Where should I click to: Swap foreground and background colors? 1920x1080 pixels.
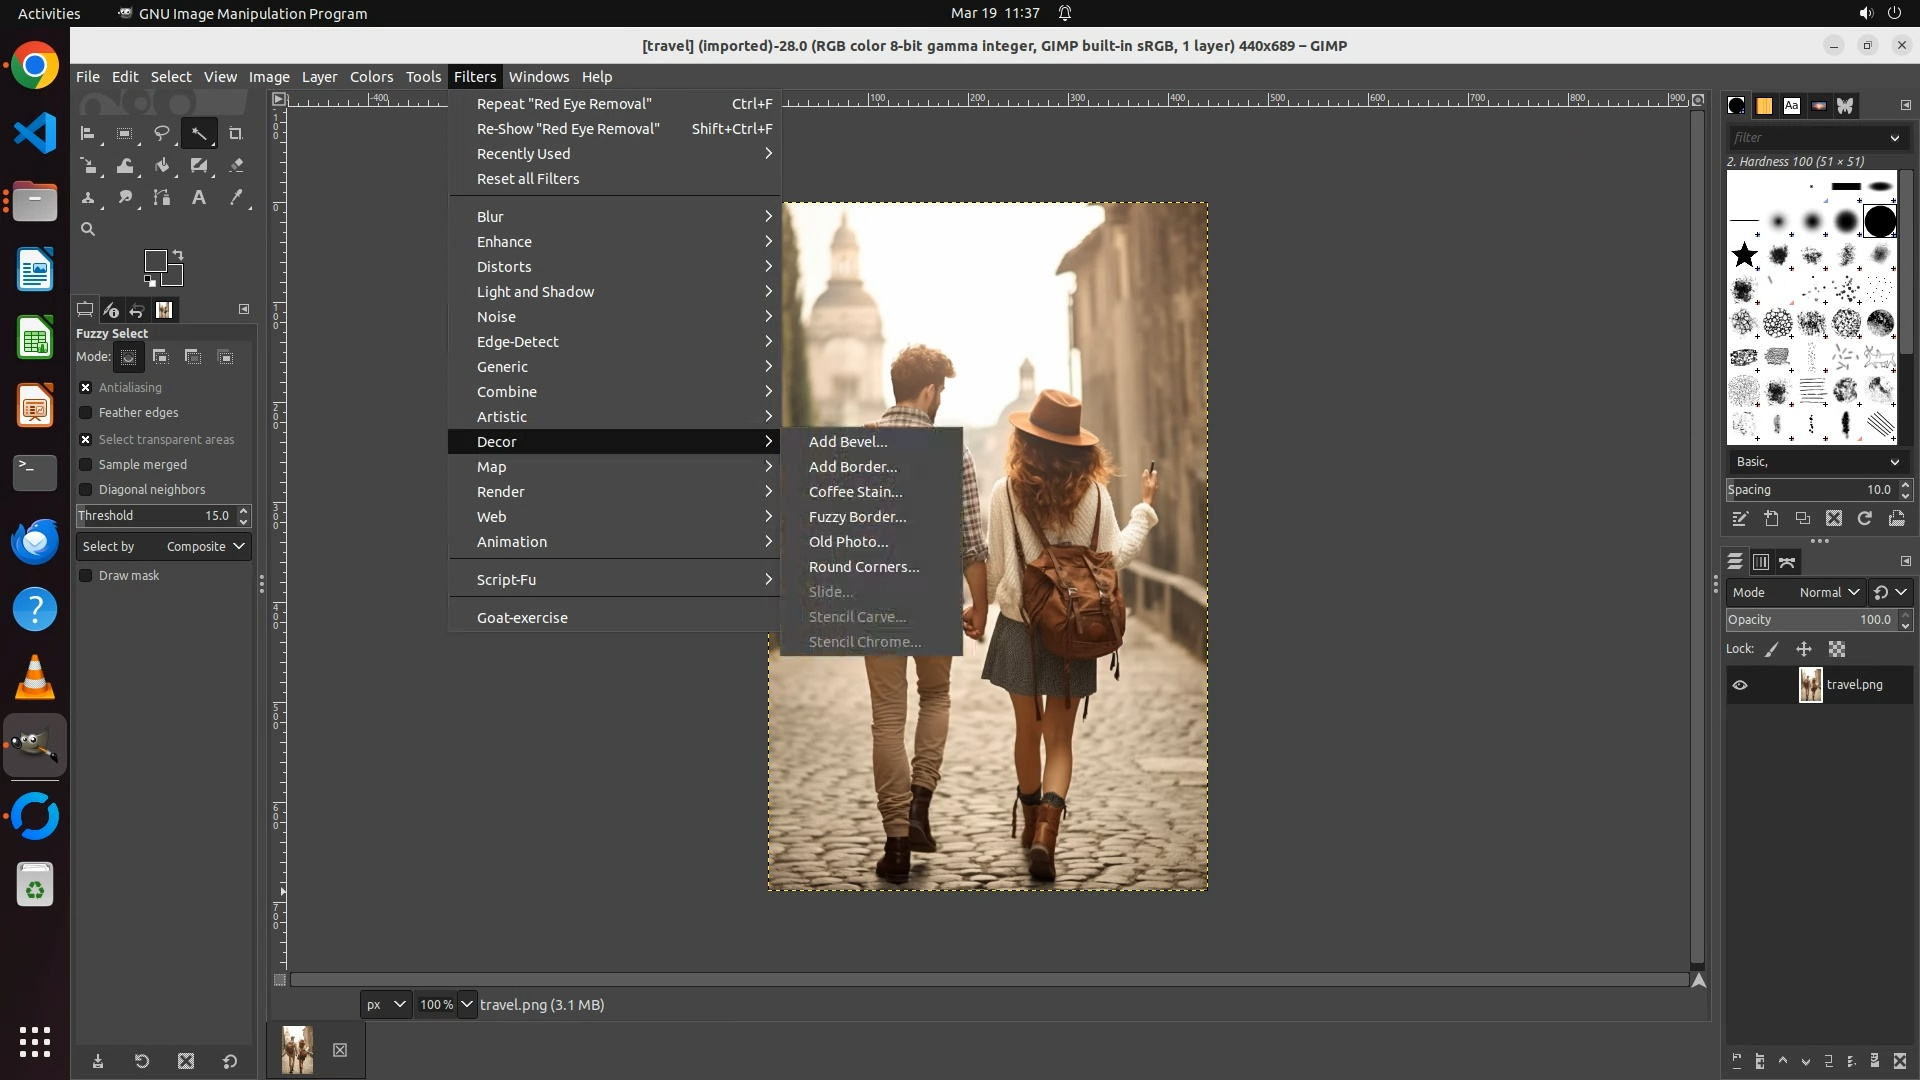pos(178,254)
